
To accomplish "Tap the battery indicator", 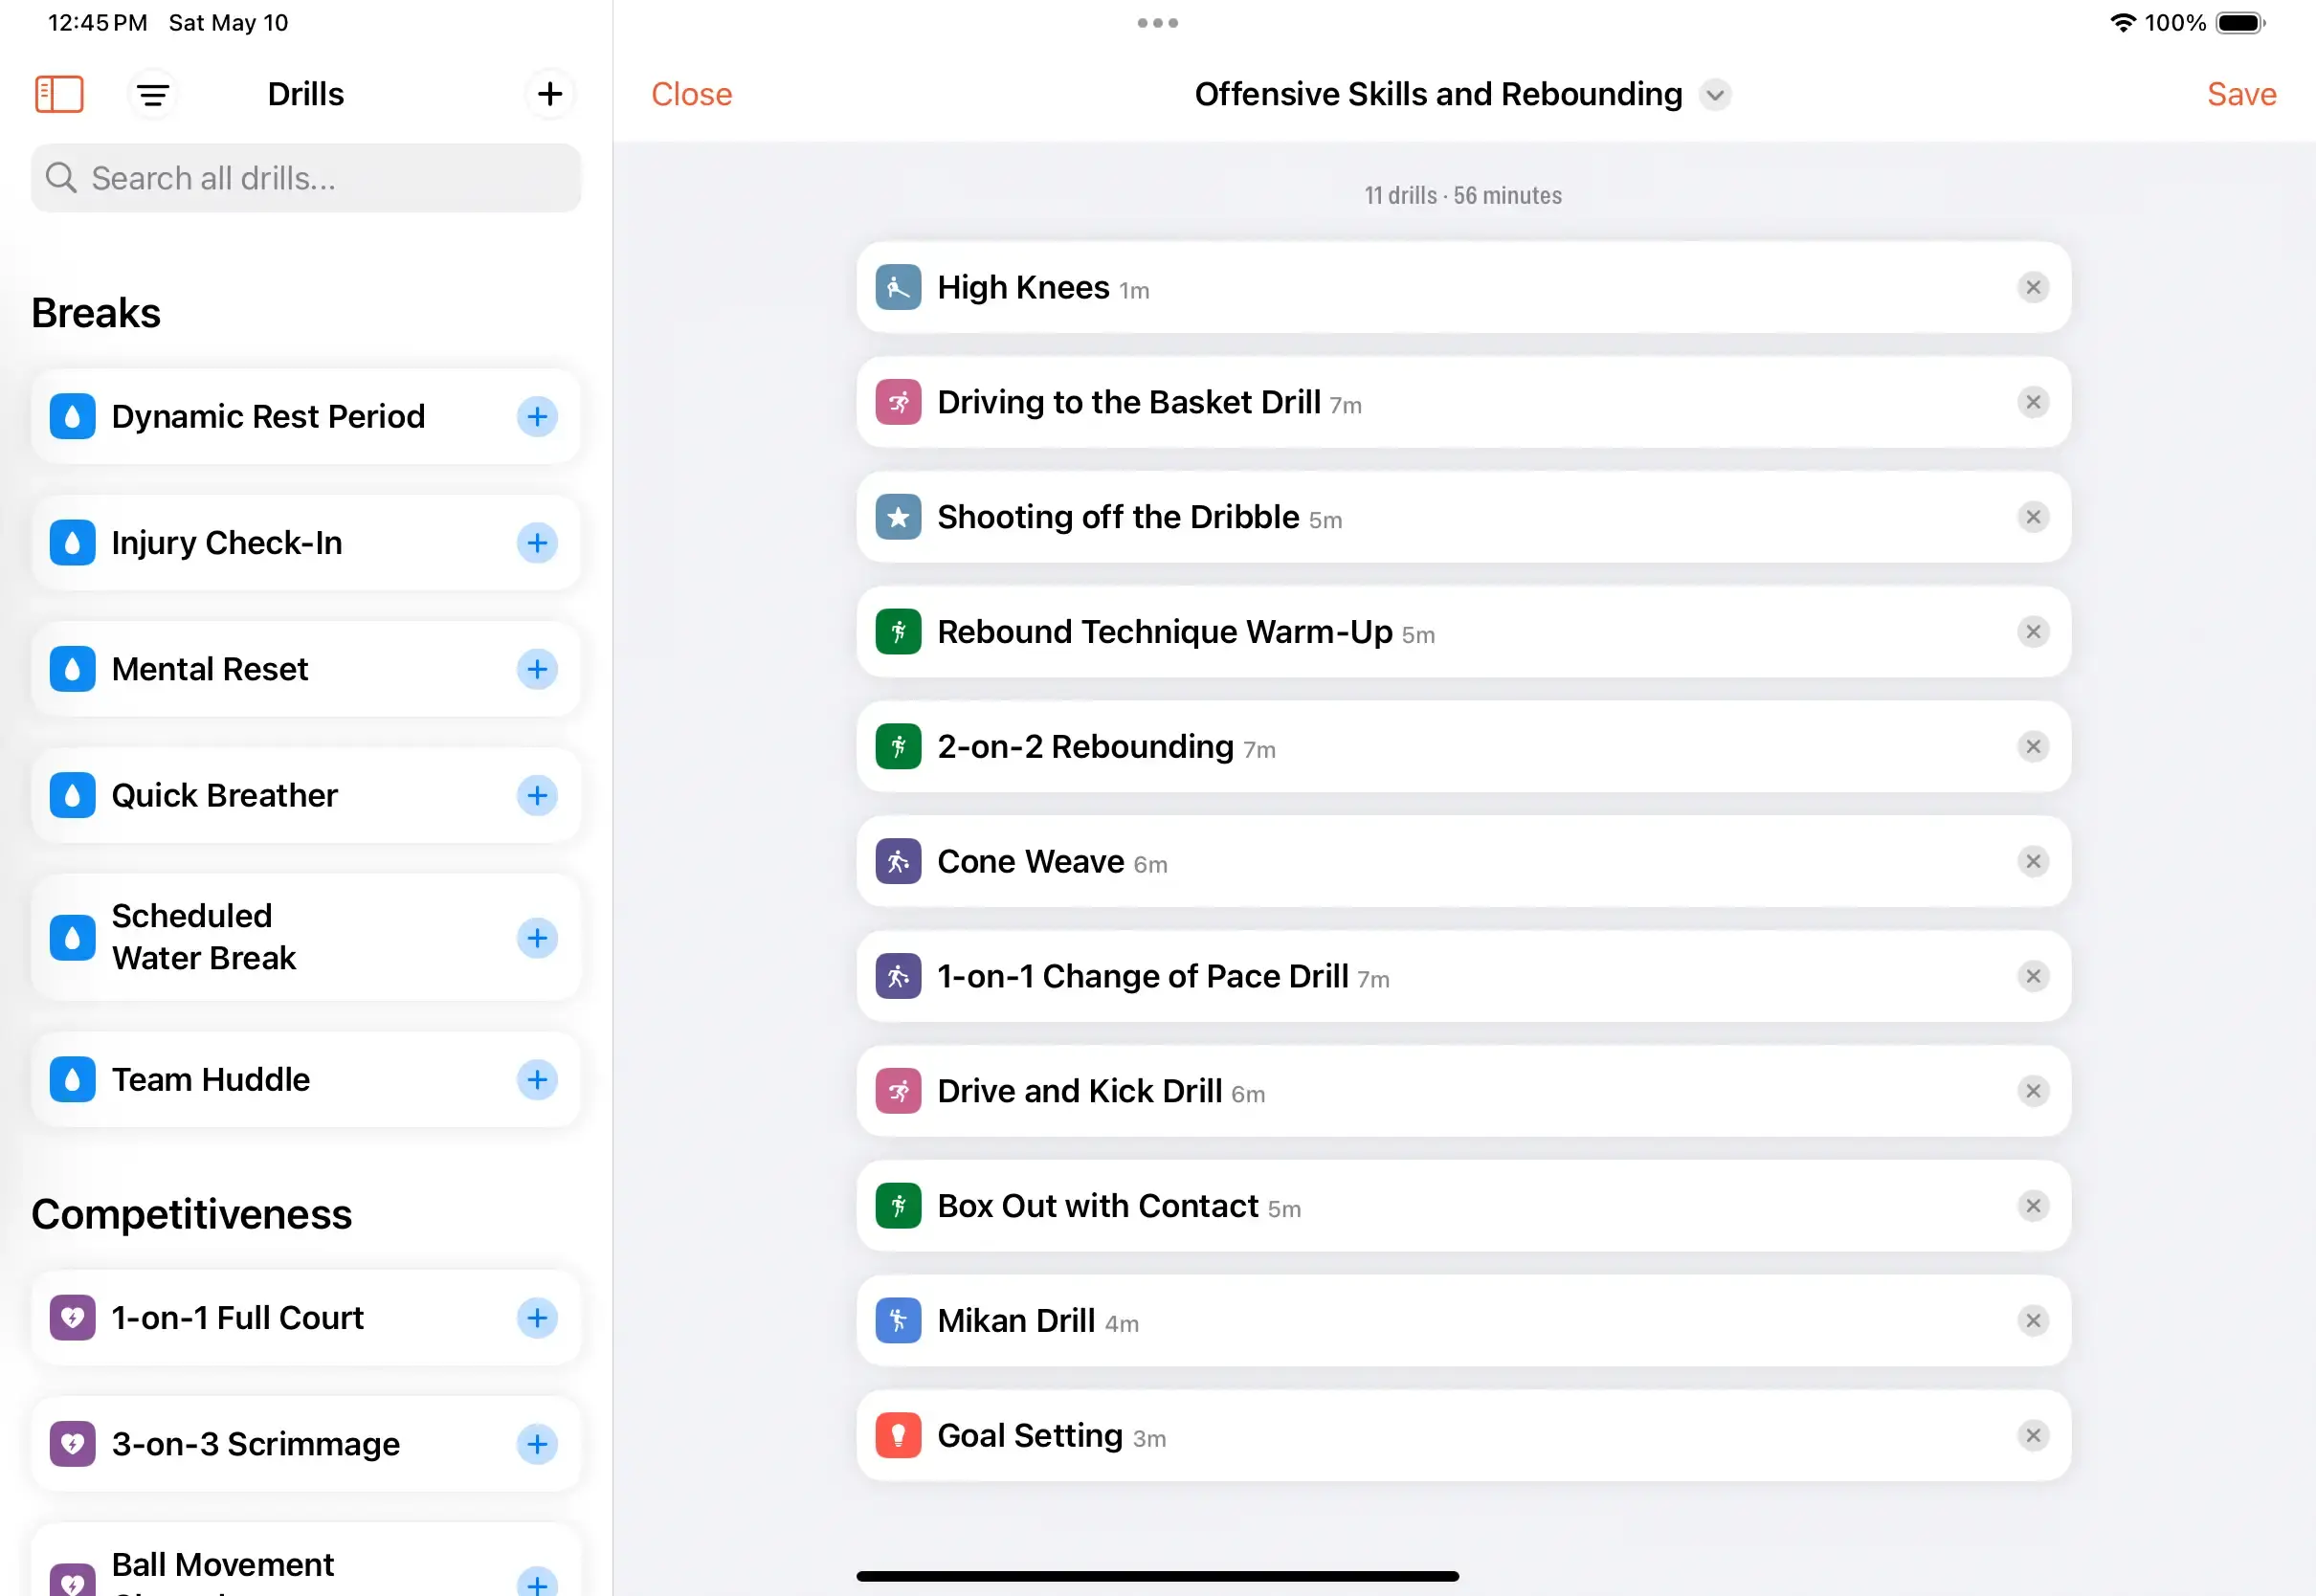I will coord(2241,23).
